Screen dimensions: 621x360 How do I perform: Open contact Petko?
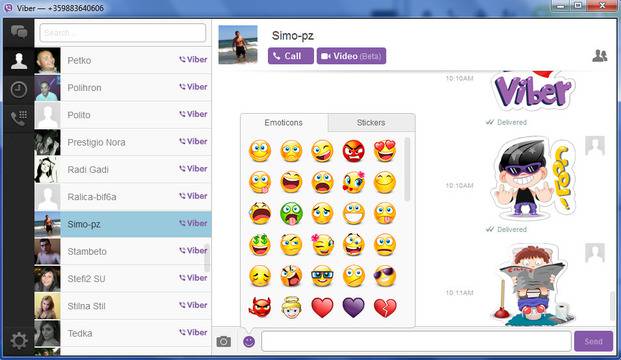pyautogui.click(x=123, y=61)
